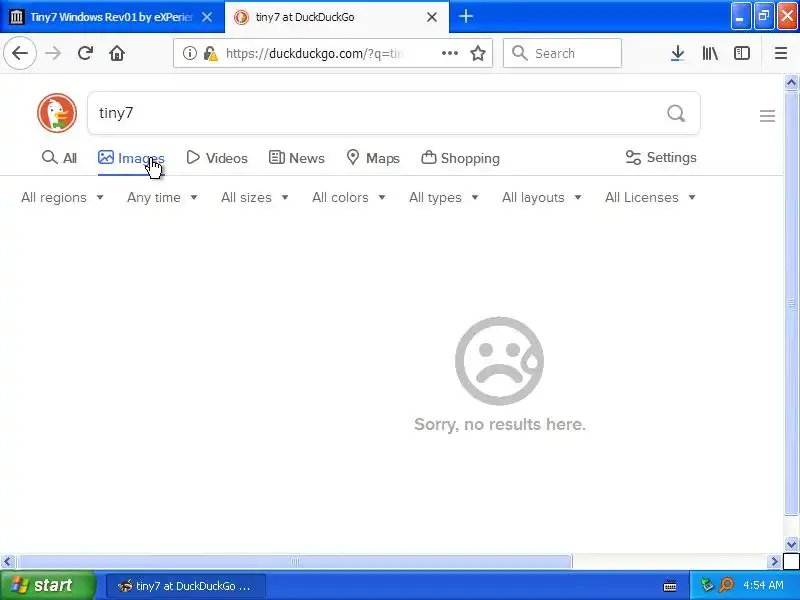
Task: Expand the All types filter
Action: 443,197
